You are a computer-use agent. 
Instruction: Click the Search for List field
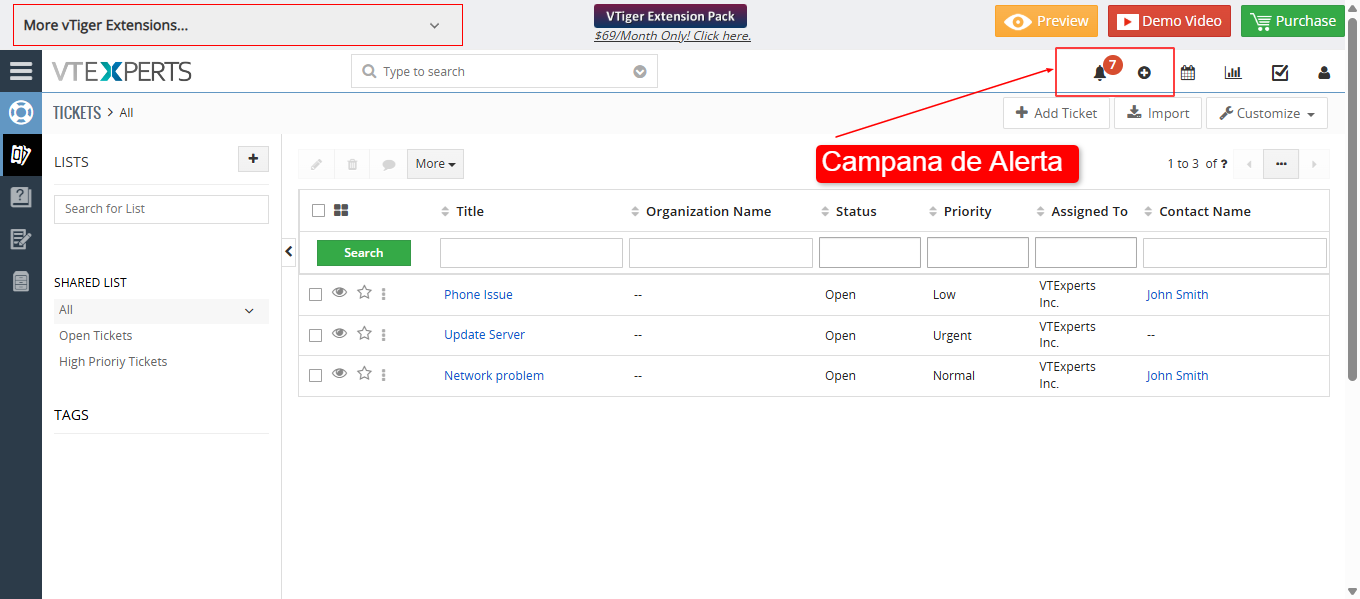pos(161,209)
